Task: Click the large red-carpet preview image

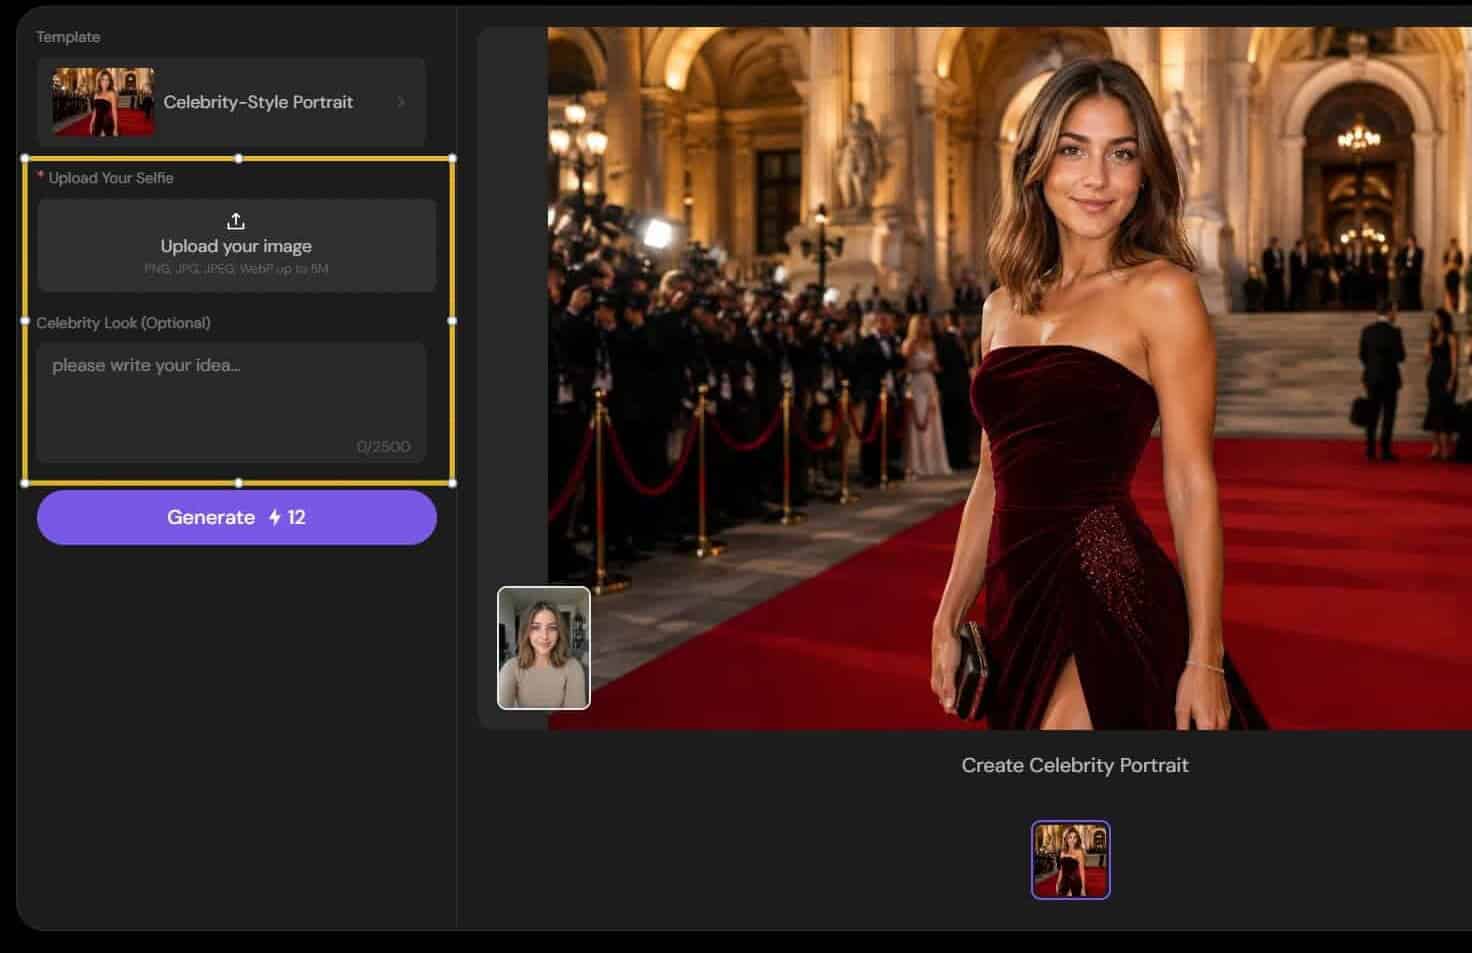Action: pos(1009,378)
